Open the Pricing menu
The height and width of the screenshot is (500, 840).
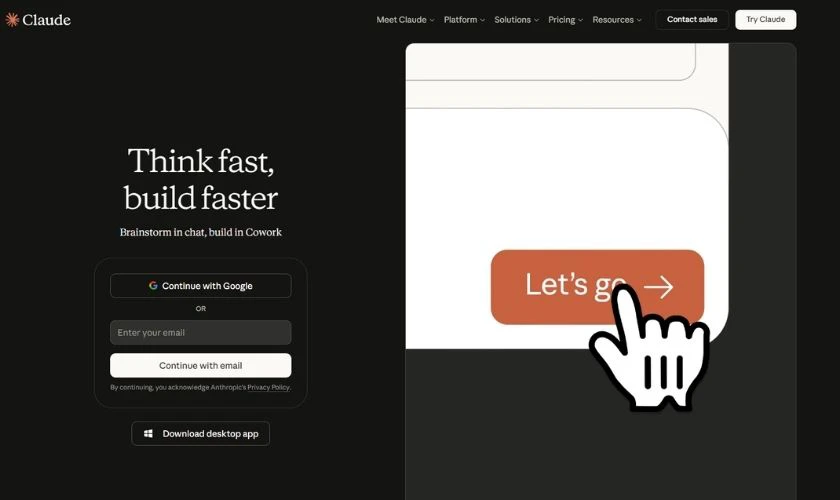point(565,20)
